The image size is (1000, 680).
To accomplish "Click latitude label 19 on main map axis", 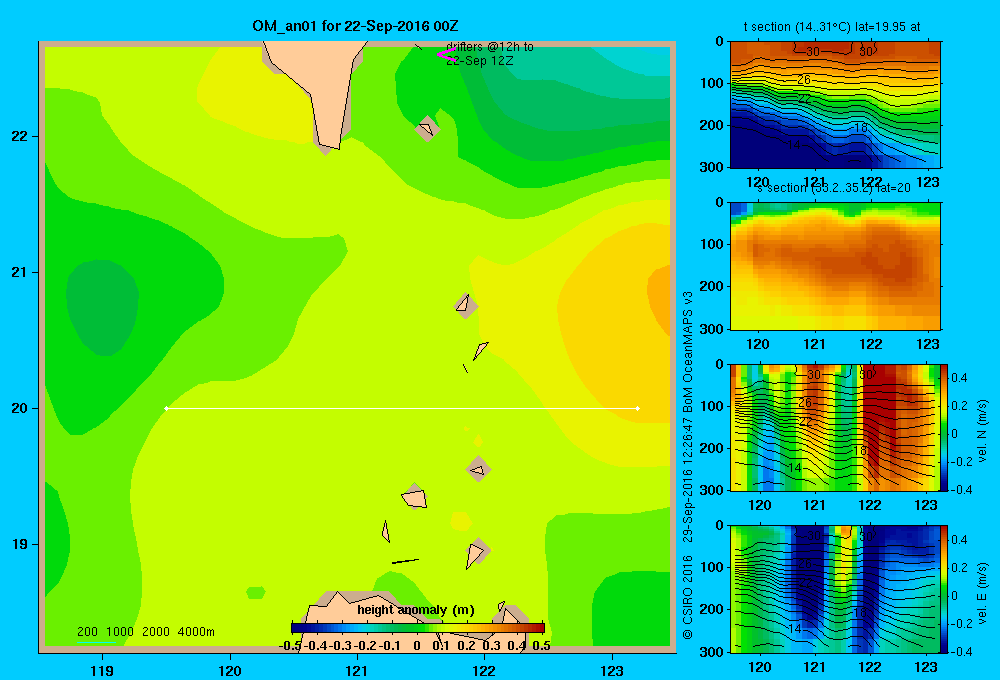I will coord(19,544).
